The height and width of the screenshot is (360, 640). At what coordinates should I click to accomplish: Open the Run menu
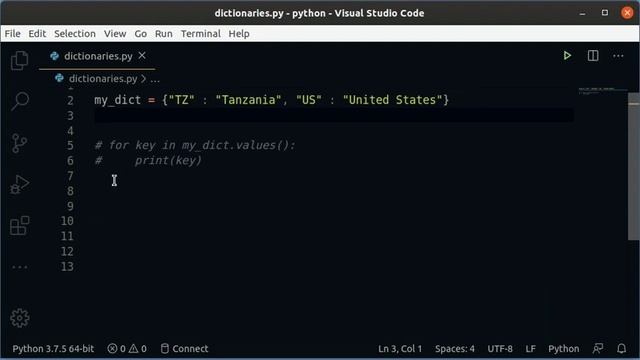pyautogui.click(x=164, y=33)
